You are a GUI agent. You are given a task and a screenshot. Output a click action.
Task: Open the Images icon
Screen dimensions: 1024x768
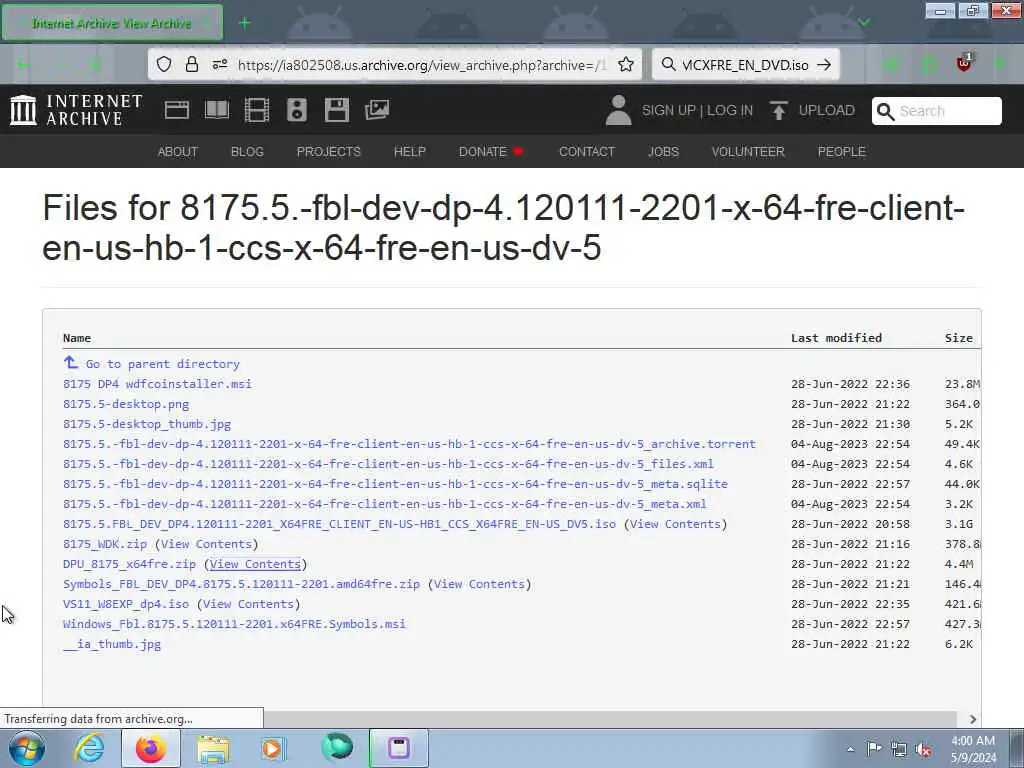point(377,110)
